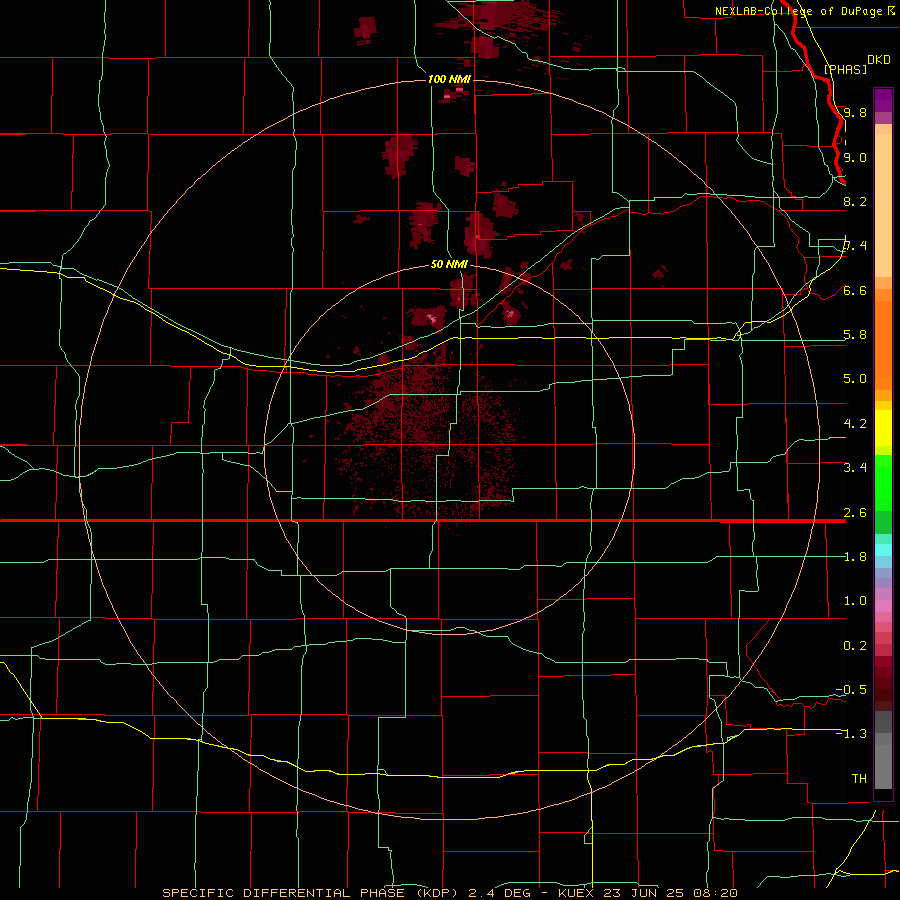Click the 50 NMI range ring label
This screenshot has height=900, width=900.
[449, 264]
